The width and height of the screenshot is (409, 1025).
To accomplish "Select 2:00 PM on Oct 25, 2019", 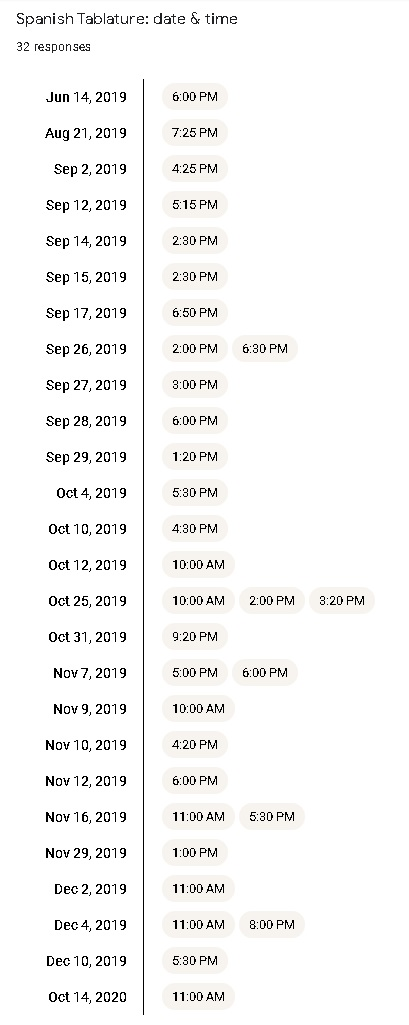I will pos(272,601).
